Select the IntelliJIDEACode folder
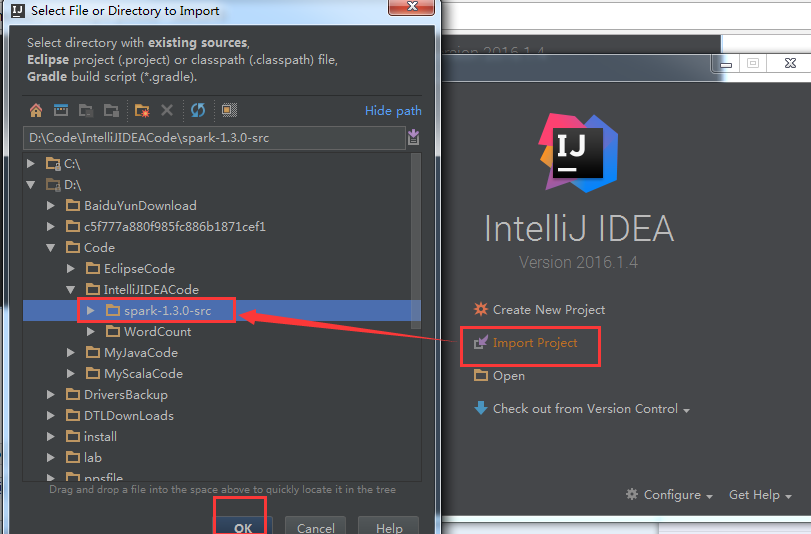The width and height of the screenshot is (811, 534). 142,290
